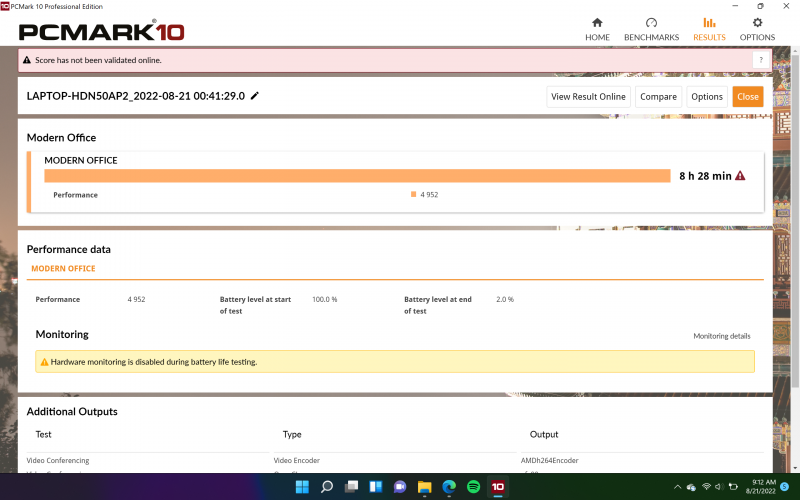The height and width of the screenshot is (500, 800).
Task: Launch Microsoft Edge from the taskbar
Action: [x=449, y=487]
